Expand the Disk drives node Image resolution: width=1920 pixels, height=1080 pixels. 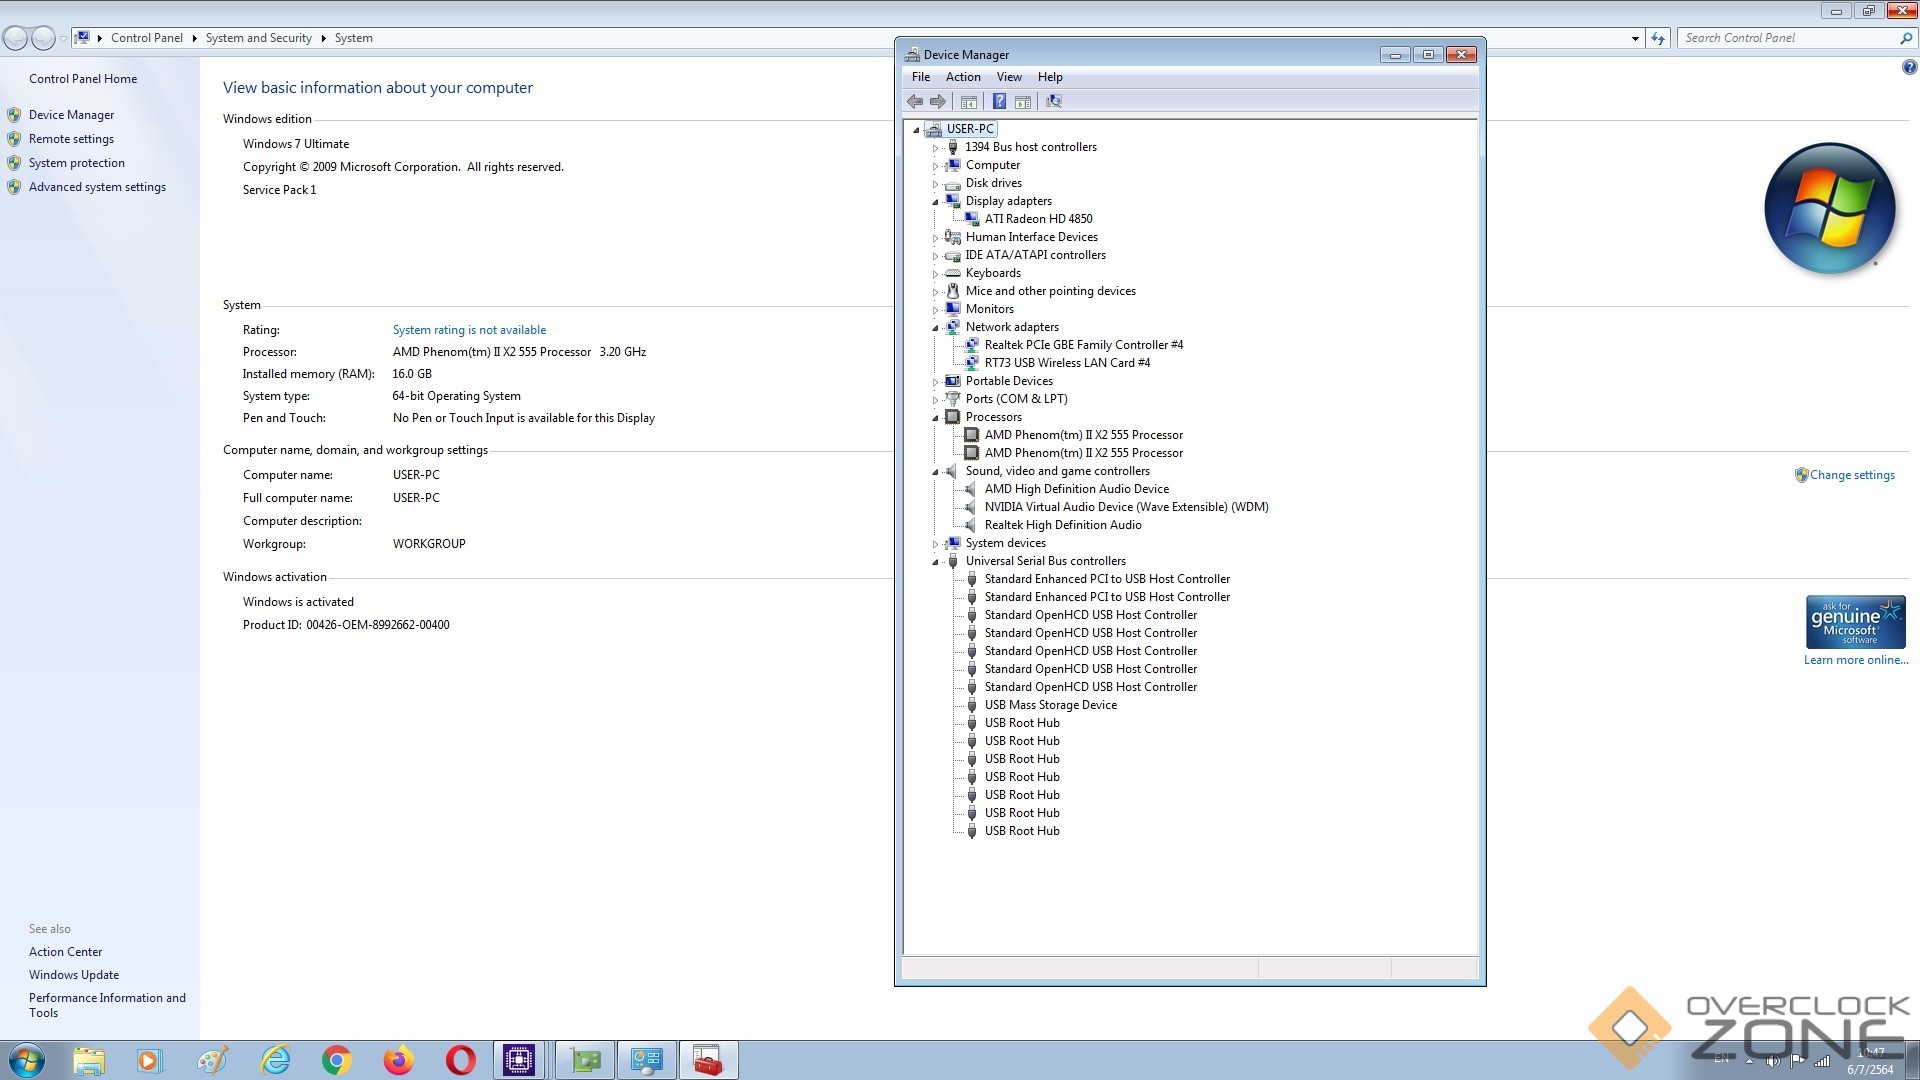click(936, 184)
